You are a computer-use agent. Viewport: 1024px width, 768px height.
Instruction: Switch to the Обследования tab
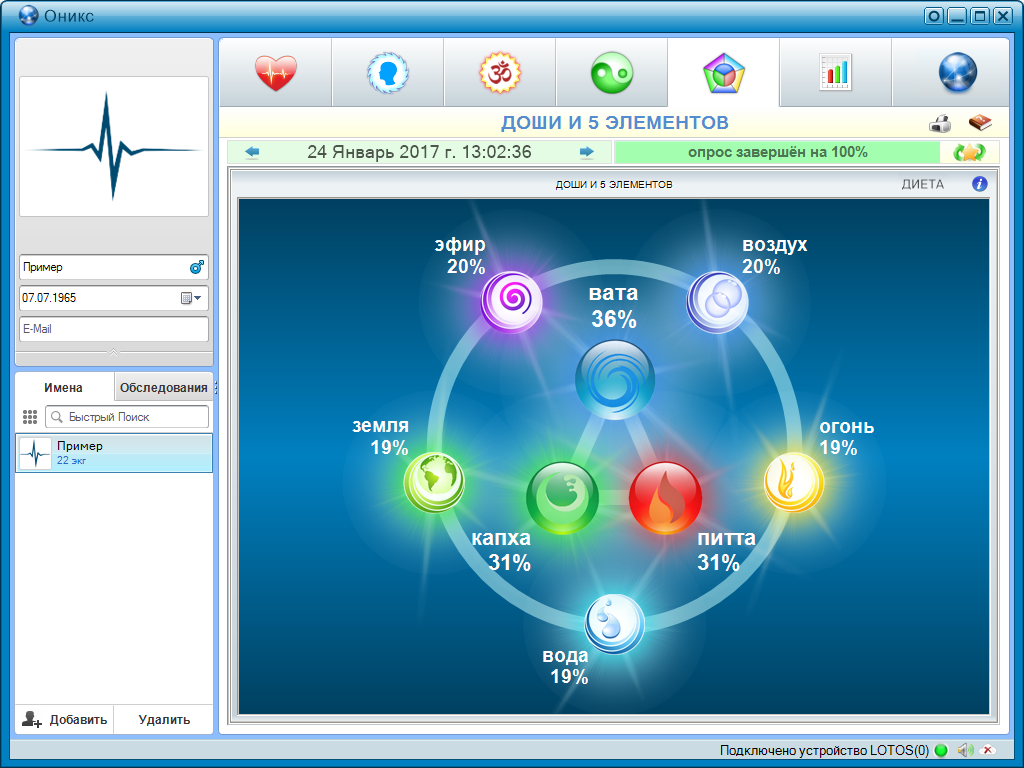tap(163, 387)
